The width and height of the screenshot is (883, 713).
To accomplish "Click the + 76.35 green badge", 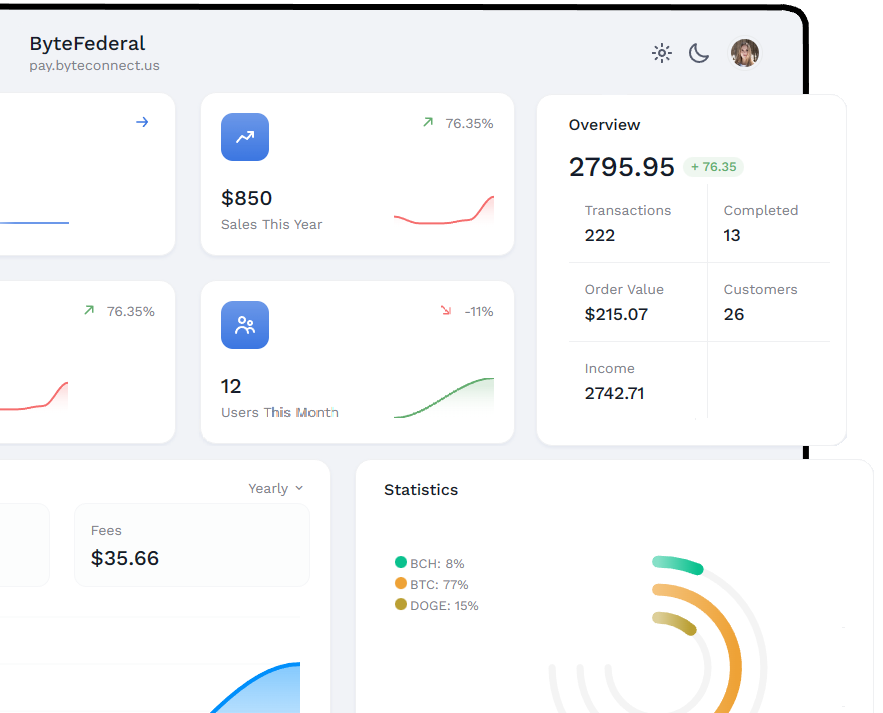I will tap(713, 167).
